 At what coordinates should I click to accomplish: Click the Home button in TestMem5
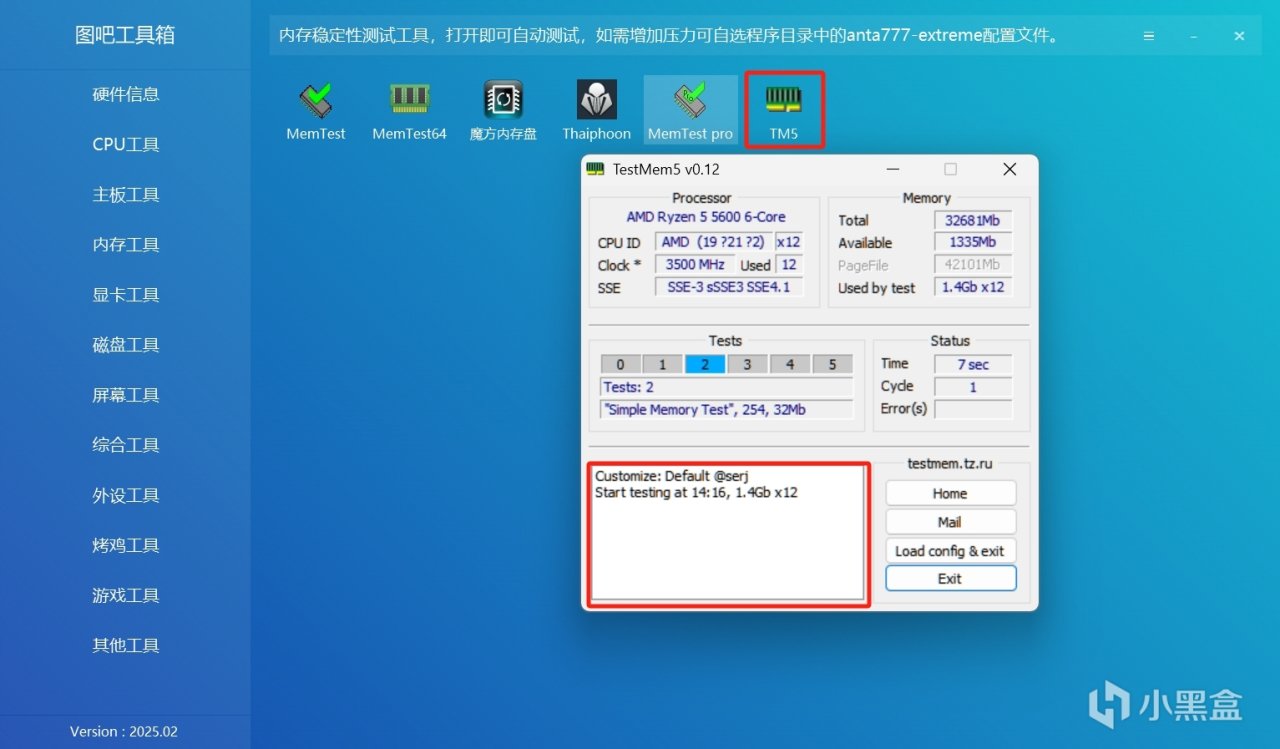[x=950, y=493]
